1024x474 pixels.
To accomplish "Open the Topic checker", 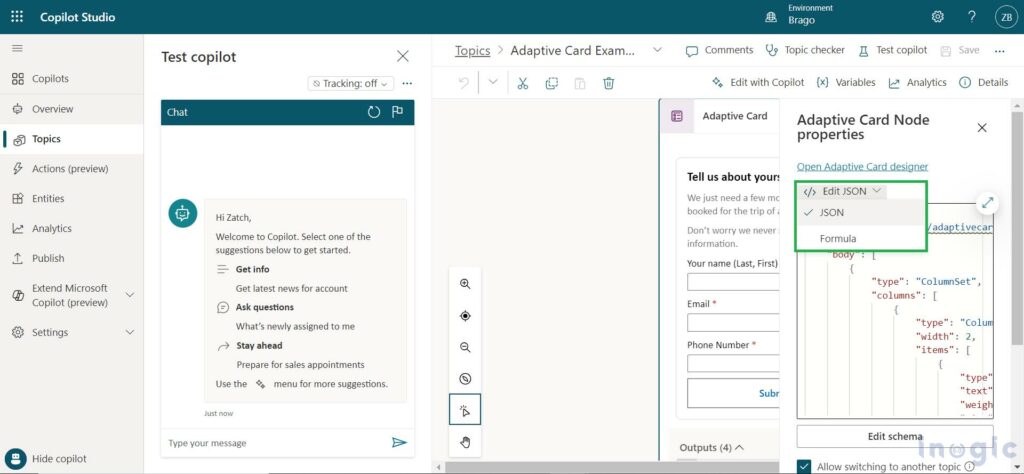I will tap(805, 50).
